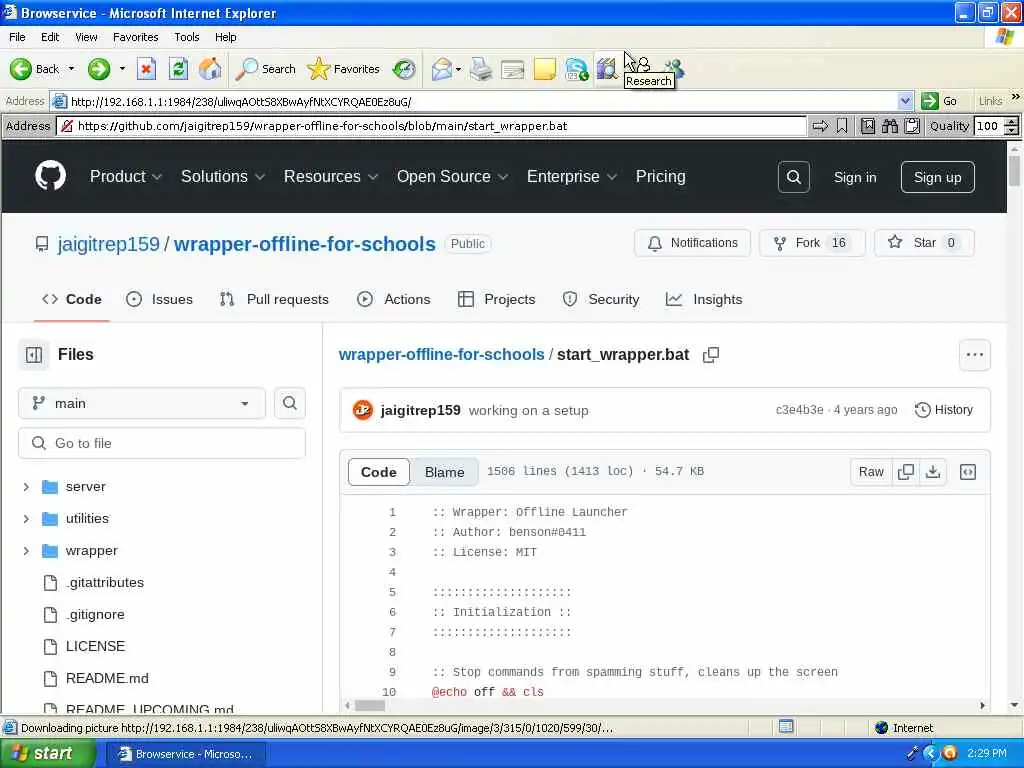
Task: Switch to Blame view toggle
Action: [x=444, y=472]
